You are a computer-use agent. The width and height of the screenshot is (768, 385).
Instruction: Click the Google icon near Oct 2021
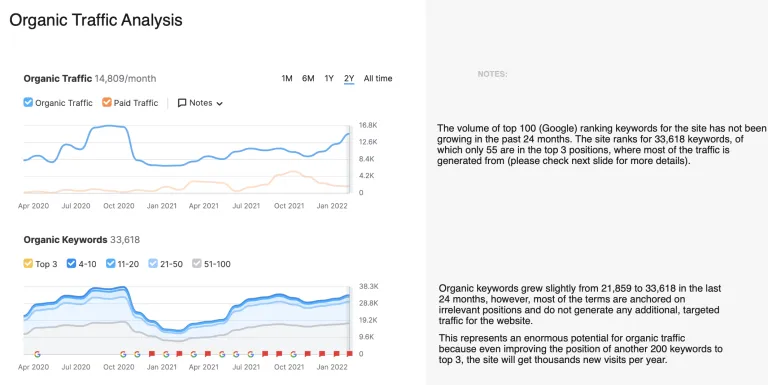[x=293, y=354]
